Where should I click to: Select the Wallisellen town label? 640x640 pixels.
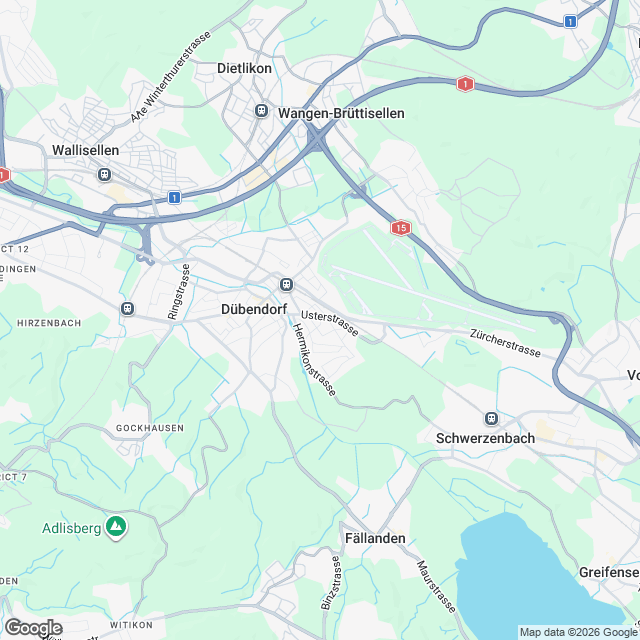pyautogui.click(x=86, y=150)
